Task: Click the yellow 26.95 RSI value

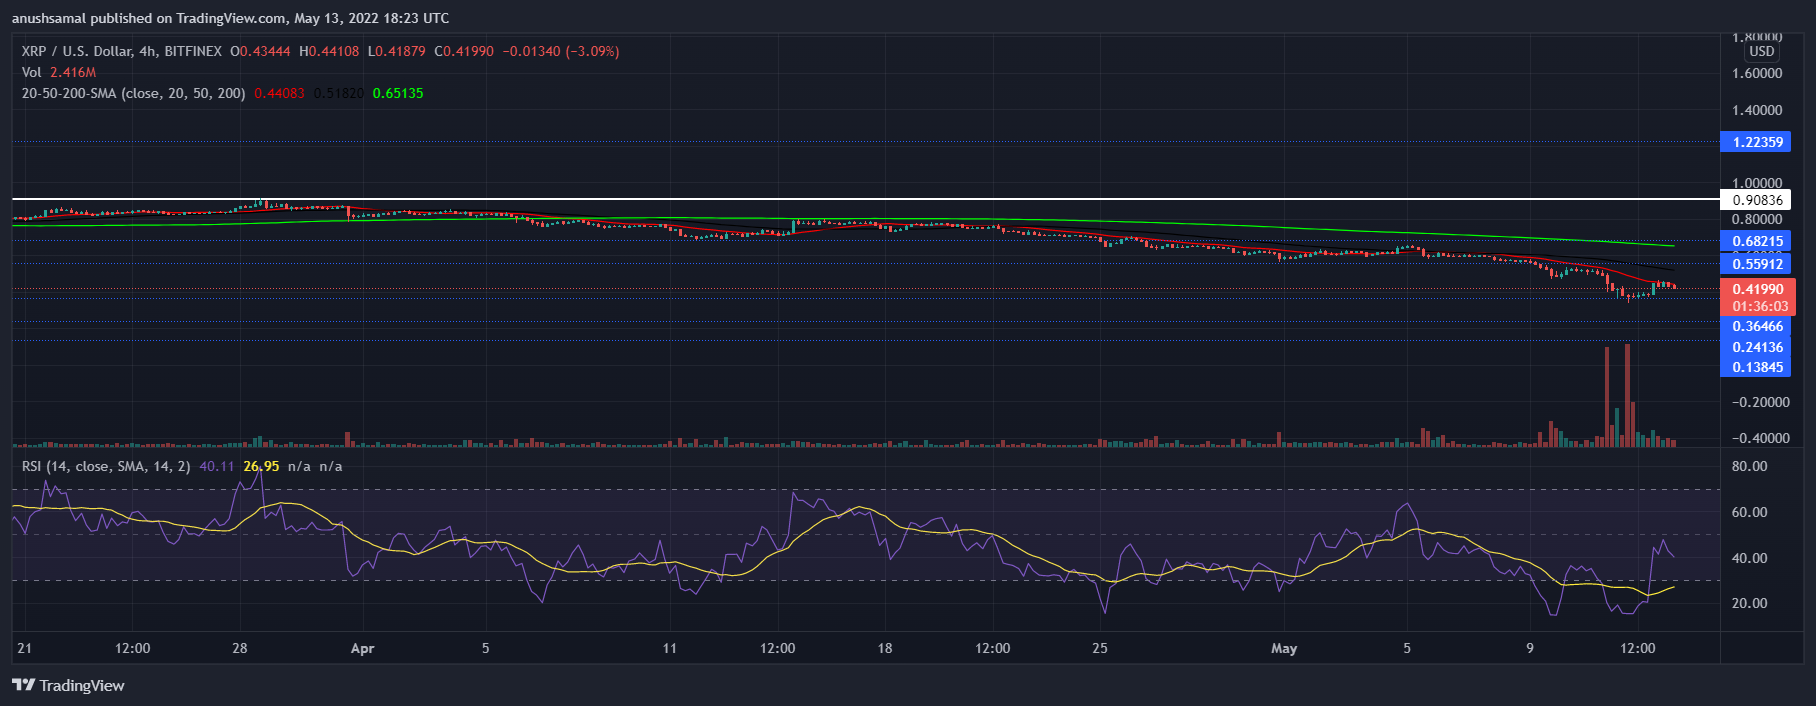Action: (261, 466)
